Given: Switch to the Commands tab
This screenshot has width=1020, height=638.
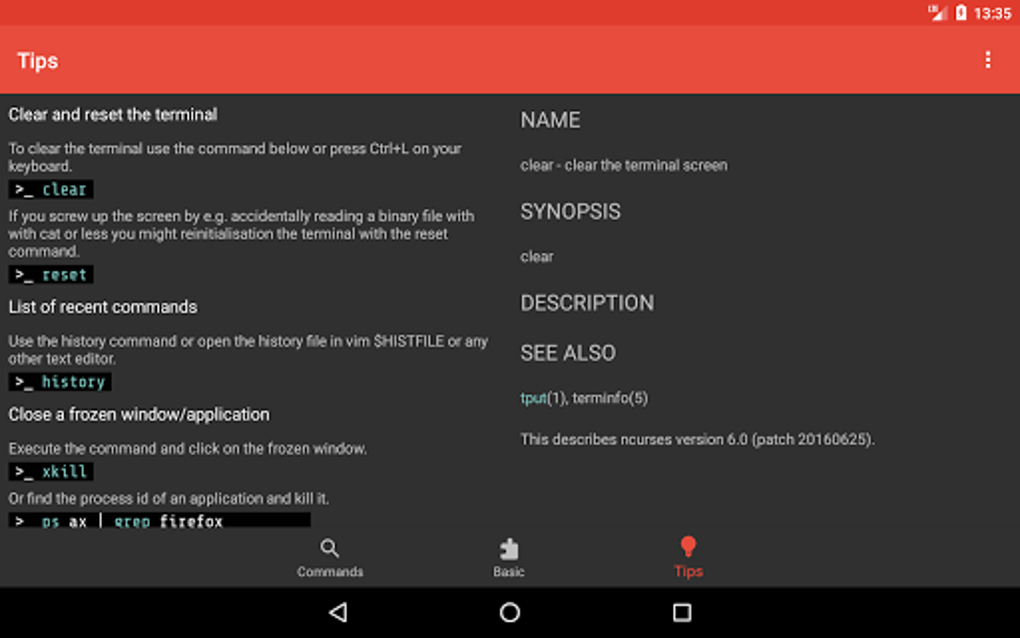Looking at the screenshot, I should [329, 558].
